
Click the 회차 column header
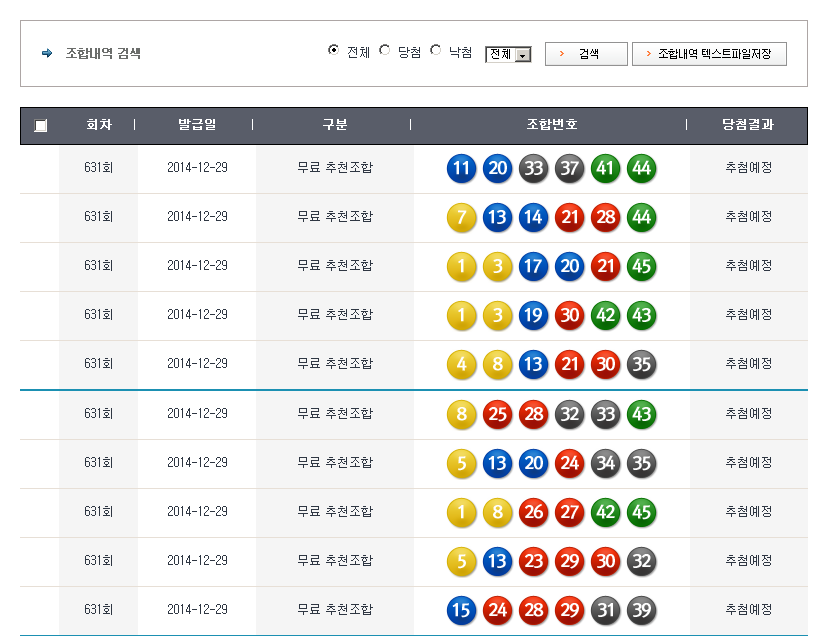coord(98,125)
